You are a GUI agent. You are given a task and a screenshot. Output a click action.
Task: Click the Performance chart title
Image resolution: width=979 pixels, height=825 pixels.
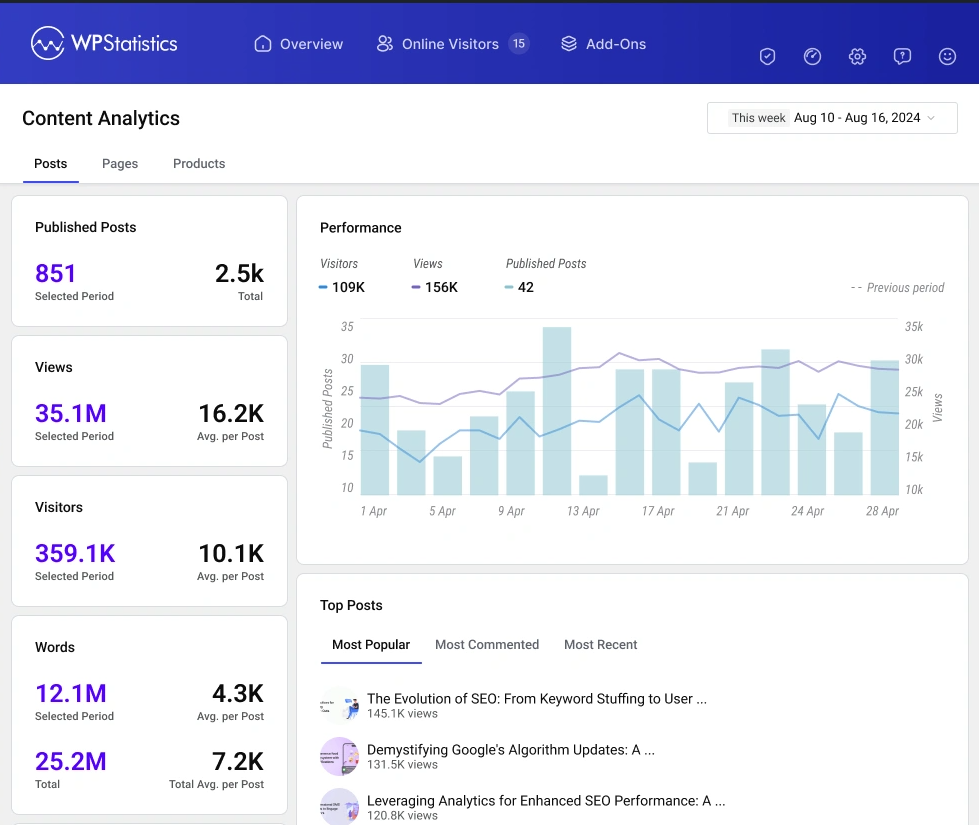point(361,228)
